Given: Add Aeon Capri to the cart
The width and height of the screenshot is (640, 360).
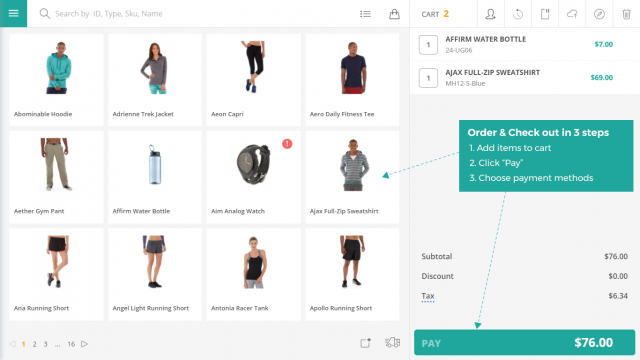Looking at the screenshot, I should 253,80.
